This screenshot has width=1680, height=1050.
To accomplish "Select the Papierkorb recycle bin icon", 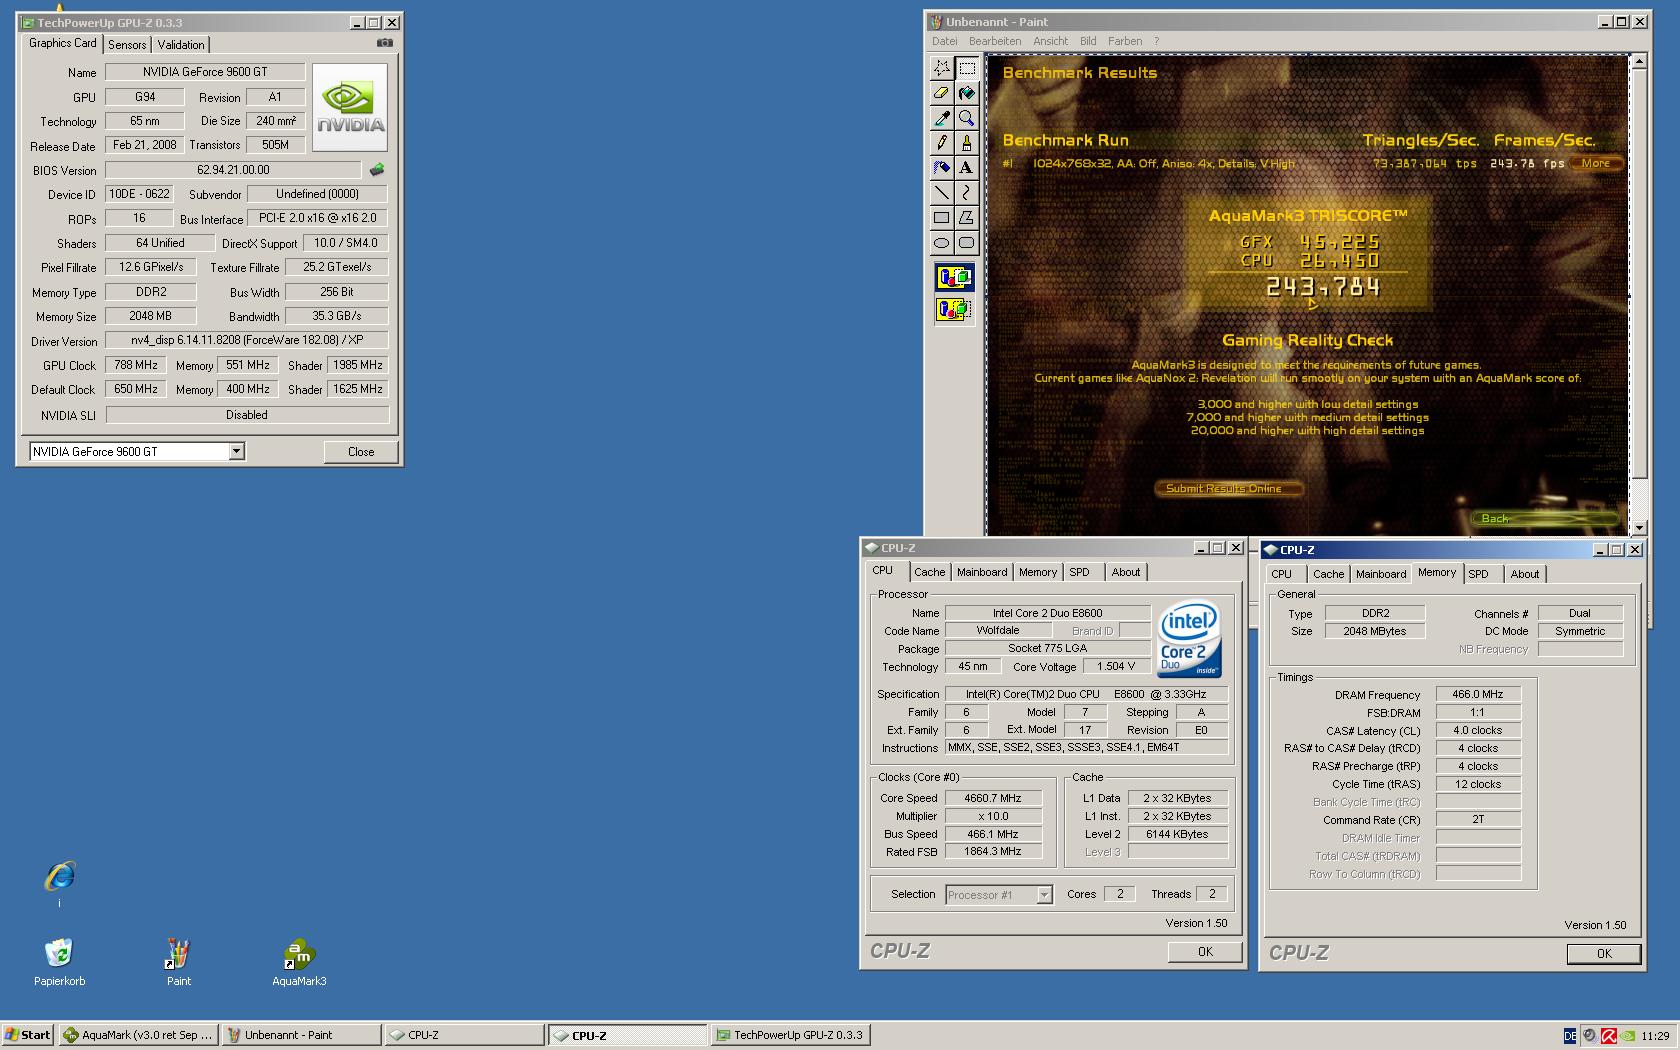I will coord(59,963).
